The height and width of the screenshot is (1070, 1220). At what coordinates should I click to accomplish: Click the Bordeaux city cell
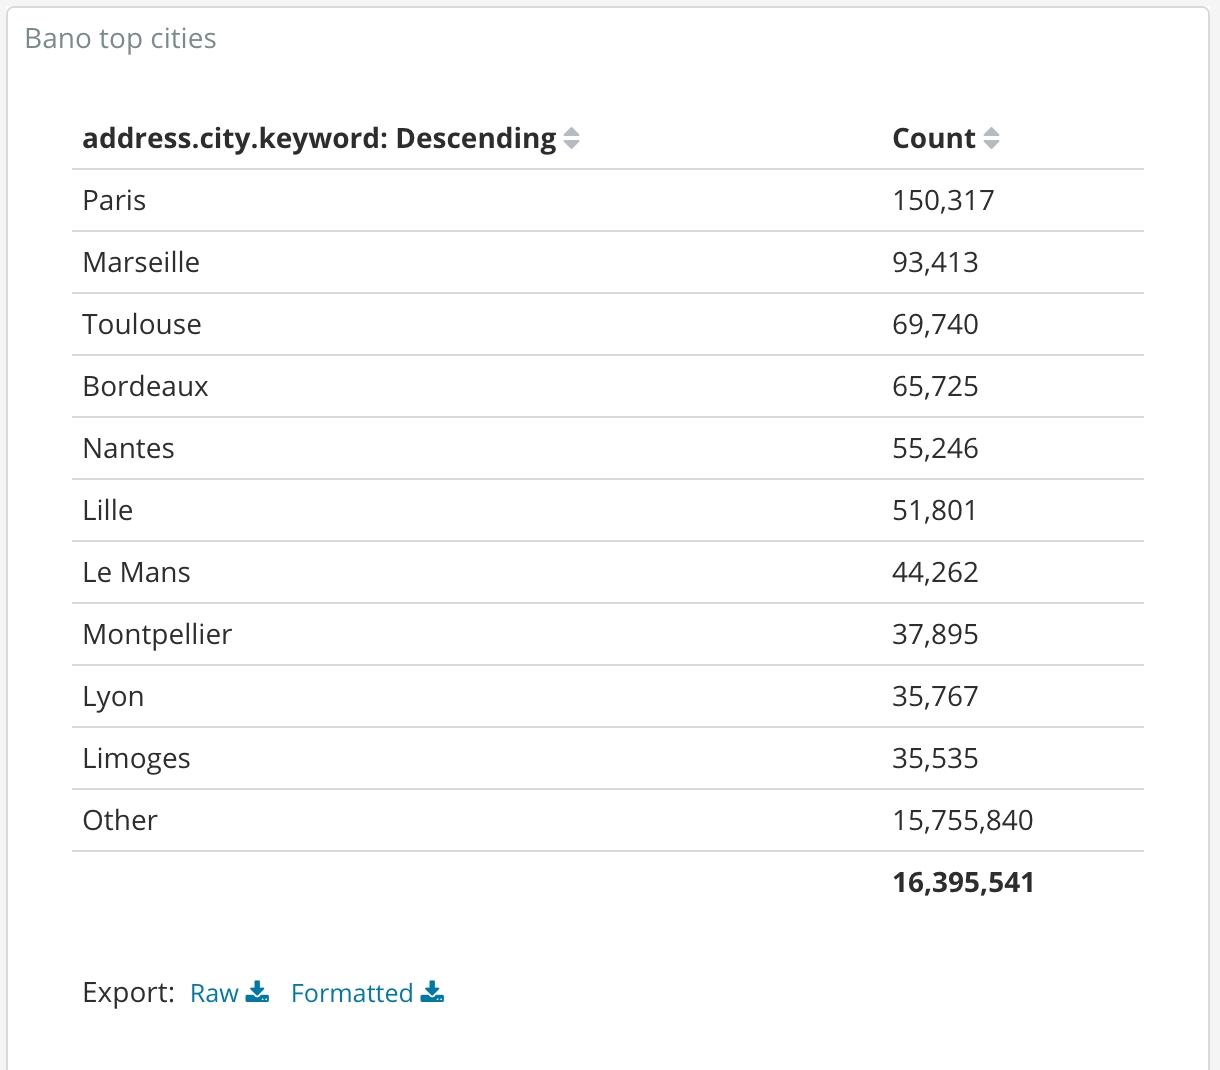pos(145,386)
